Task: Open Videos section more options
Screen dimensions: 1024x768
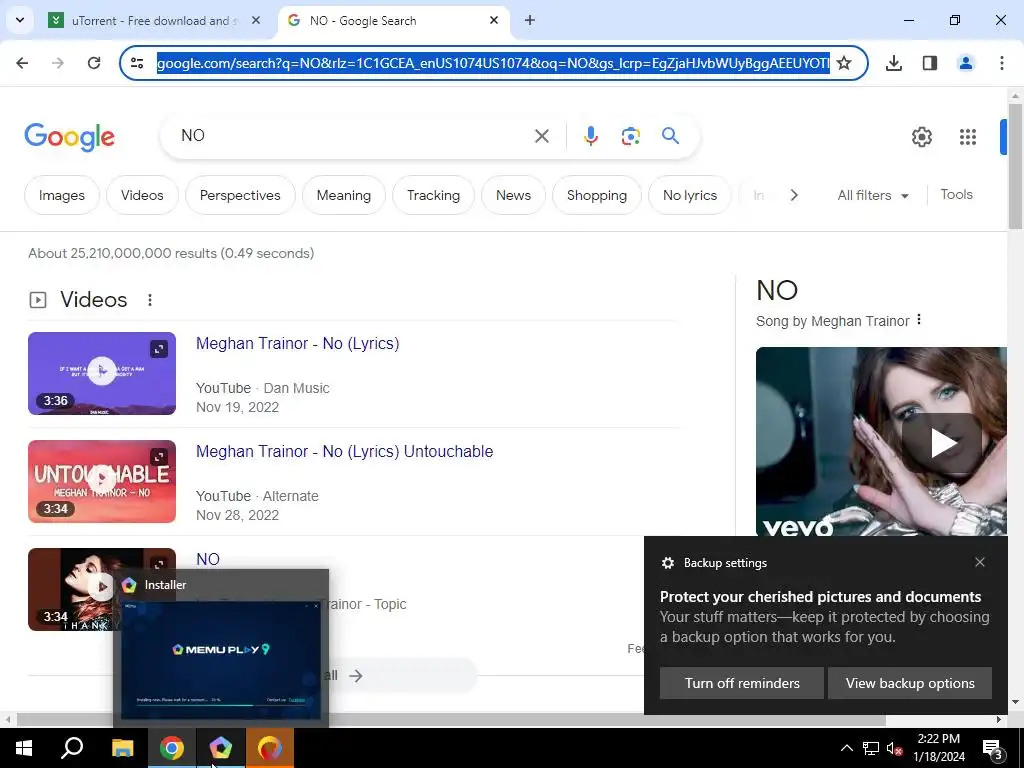Action: 150,300
